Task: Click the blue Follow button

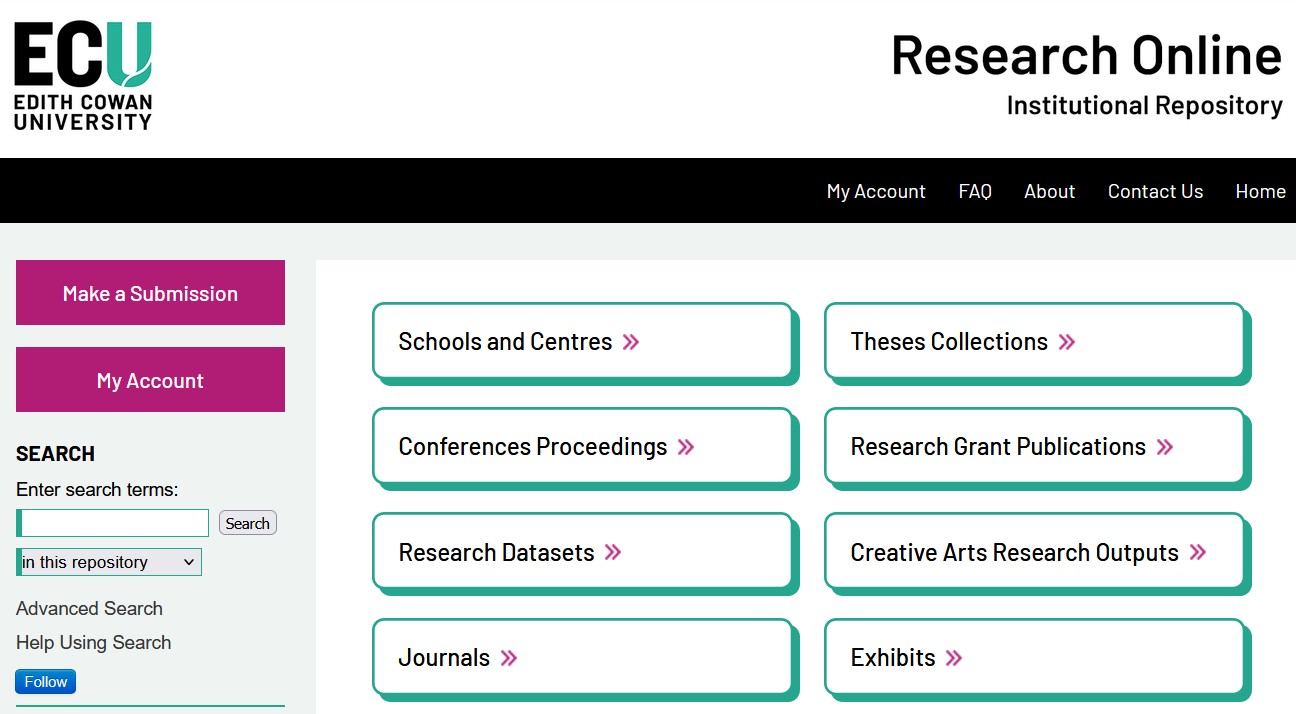Action: [x=46, y=682]
